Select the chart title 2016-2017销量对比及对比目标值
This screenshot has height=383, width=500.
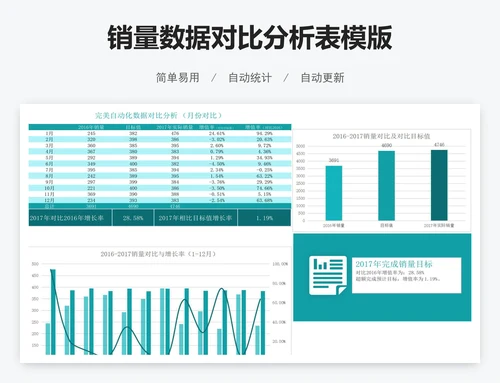(x=381, y=136)
